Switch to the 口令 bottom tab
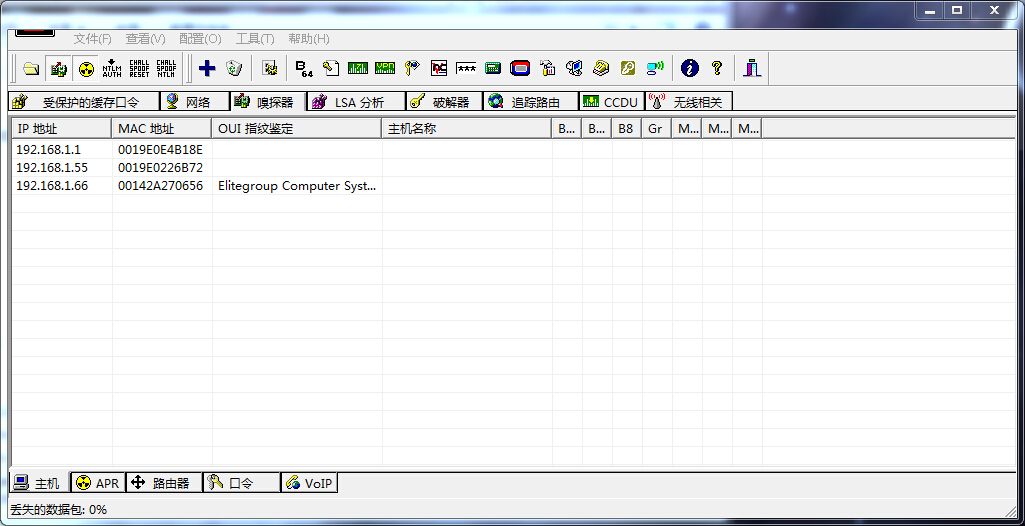The height and width of the screenshot is (526, 1025). [x=241, y=484]
